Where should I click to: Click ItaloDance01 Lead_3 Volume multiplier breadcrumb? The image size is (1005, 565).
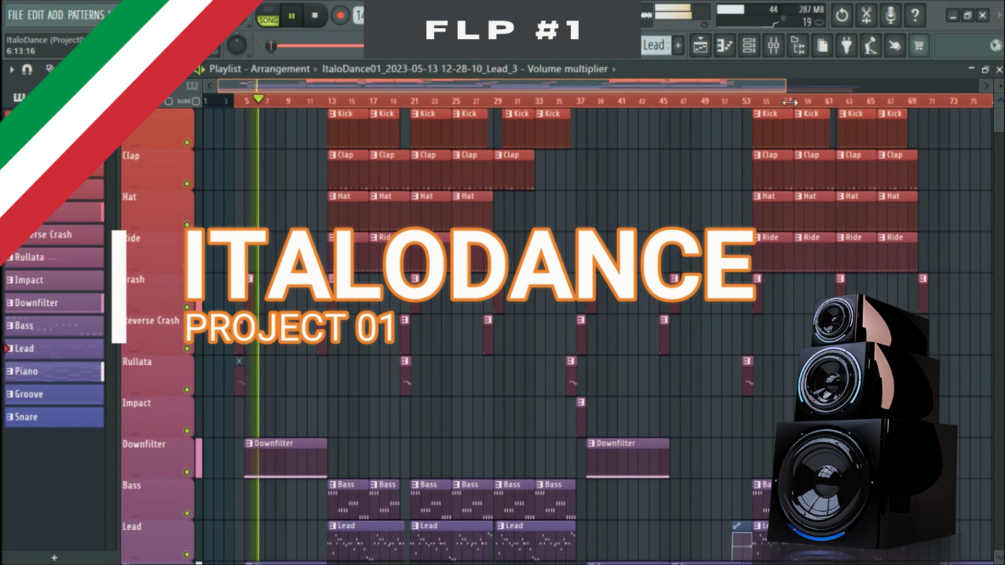(x=465, y=69)
